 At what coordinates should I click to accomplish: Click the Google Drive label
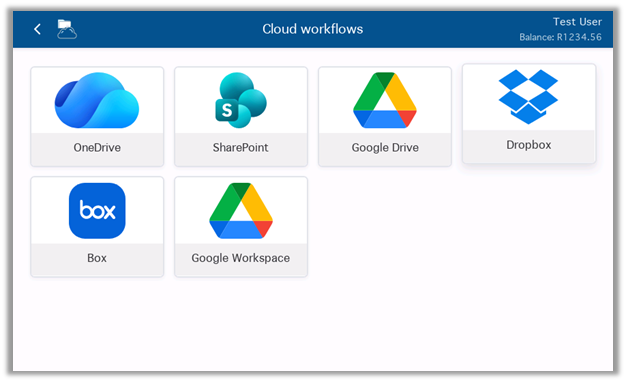(x=385, y=148)
